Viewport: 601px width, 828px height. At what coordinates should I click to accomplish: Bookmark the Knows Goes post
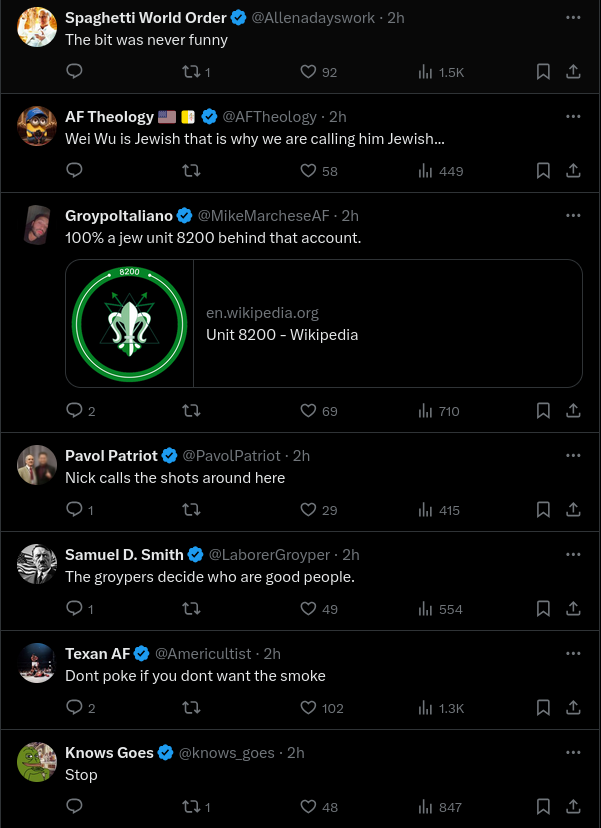point(543,806)
